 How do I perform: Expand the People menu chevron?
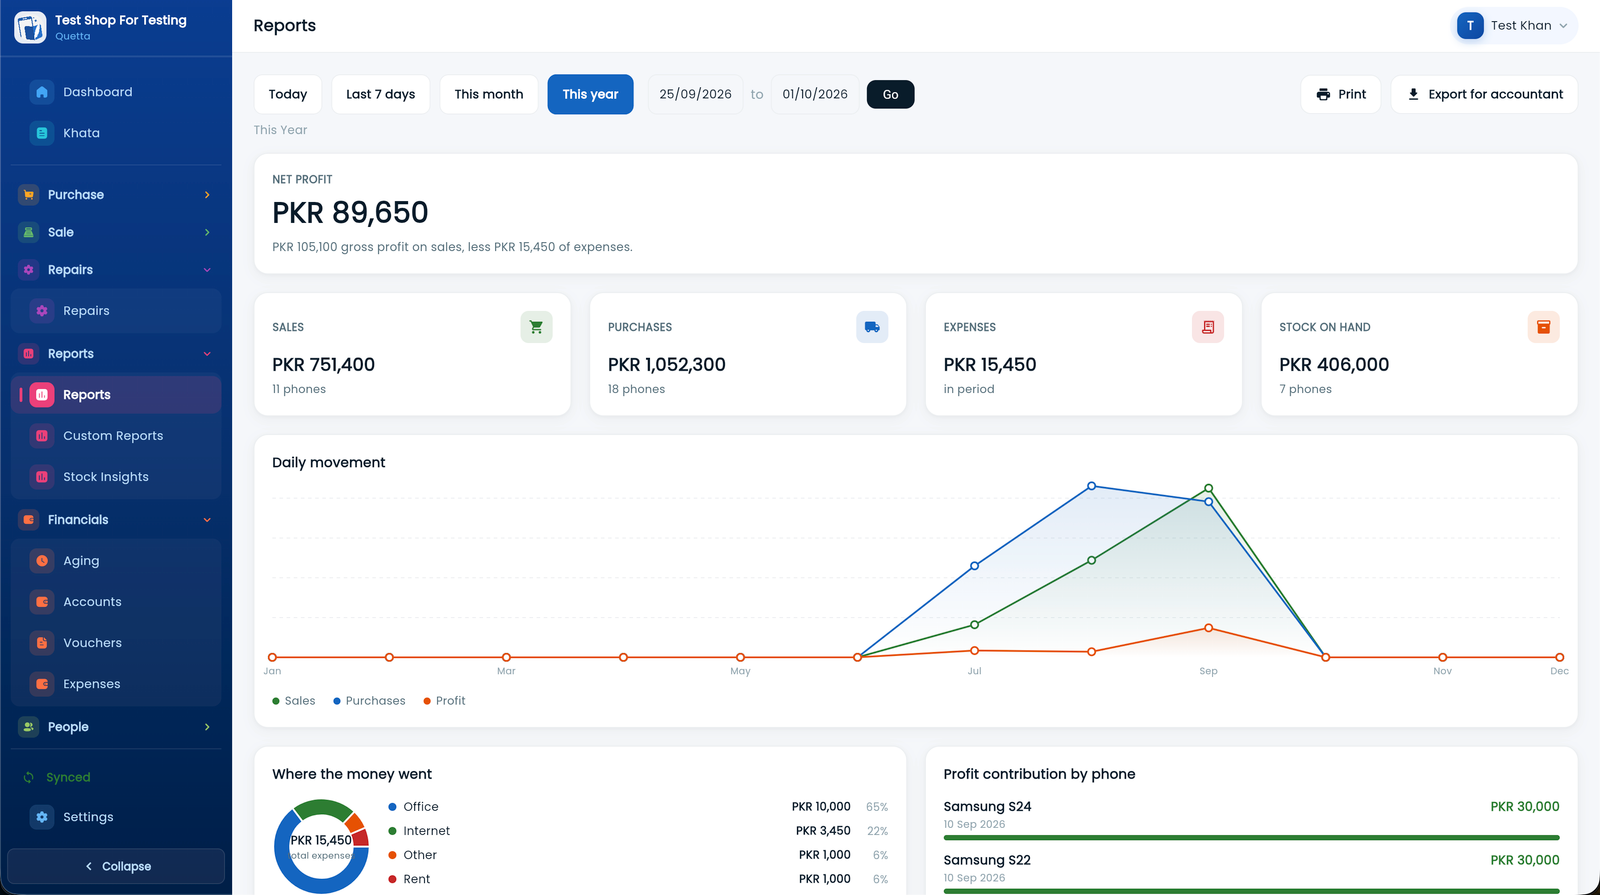coord(207,727)
